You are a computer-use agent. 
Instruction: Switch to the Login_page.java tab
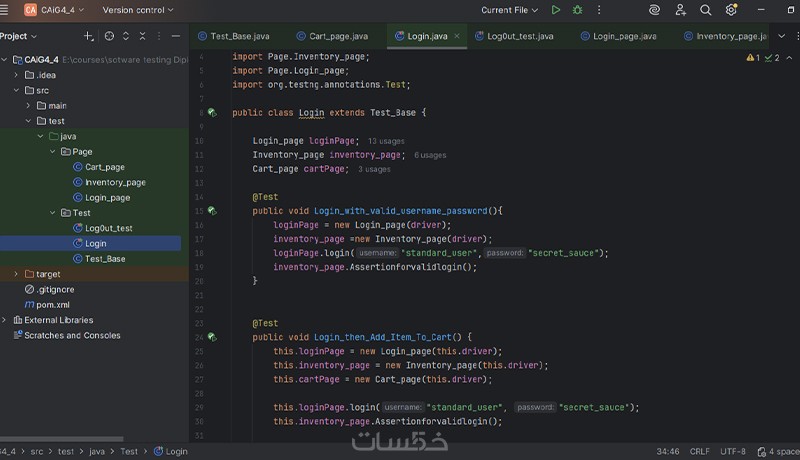[x=619, y=36]
